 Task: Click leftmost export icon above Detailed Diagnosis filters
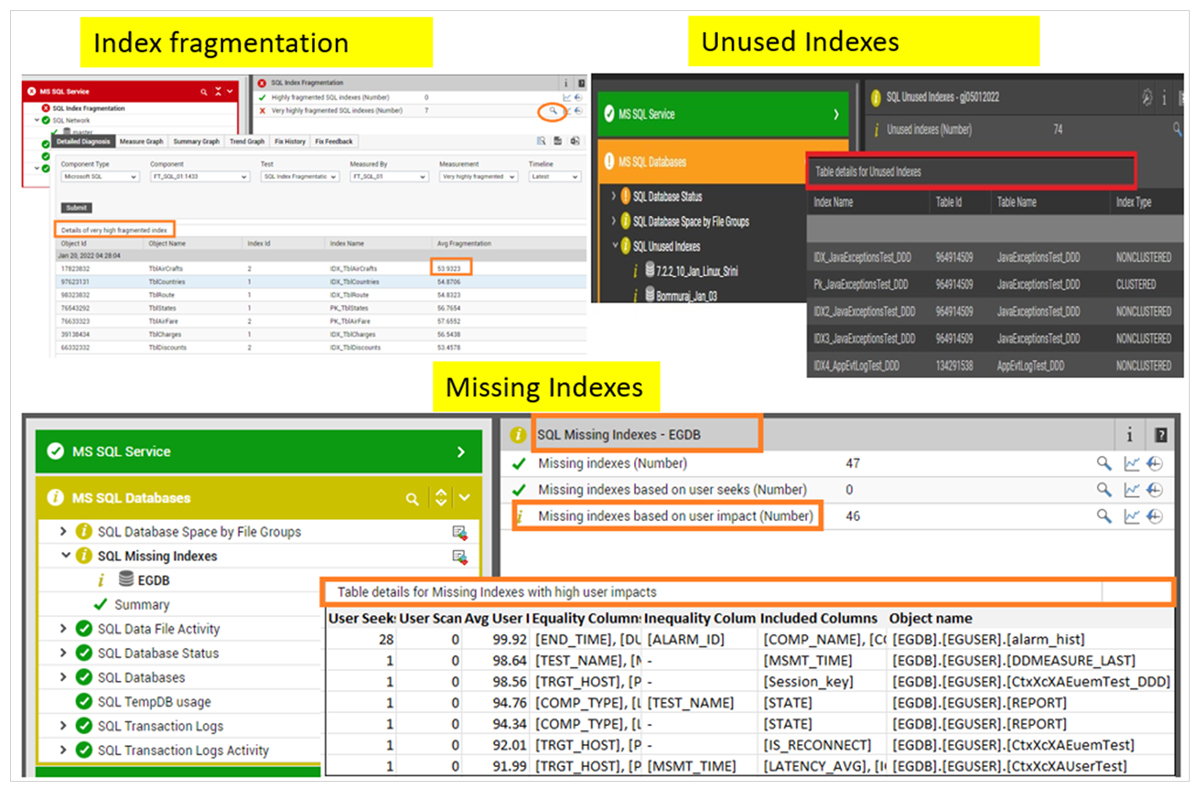tap(541, 141)
